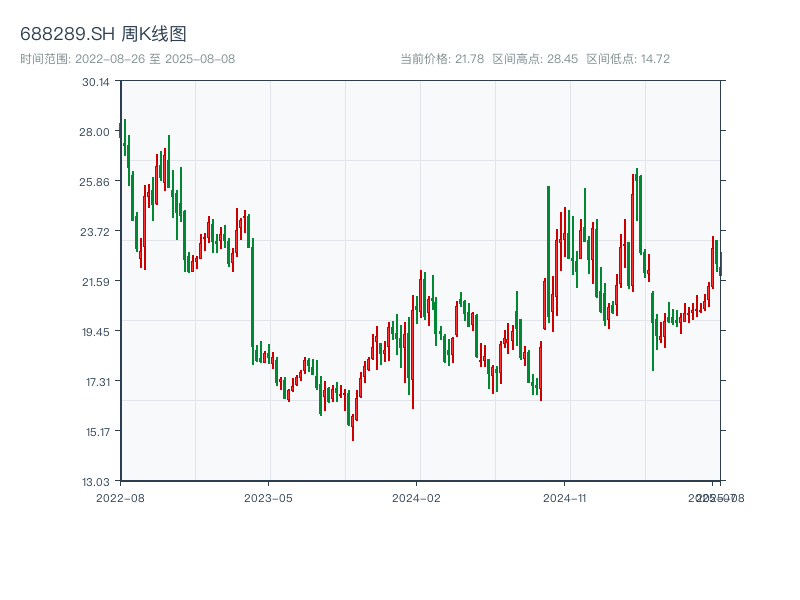Image resolution: width=800 pixels, height=600 pixels.
Task: Click the range high 区间高点: 28.45
Action: click(535, 59)
